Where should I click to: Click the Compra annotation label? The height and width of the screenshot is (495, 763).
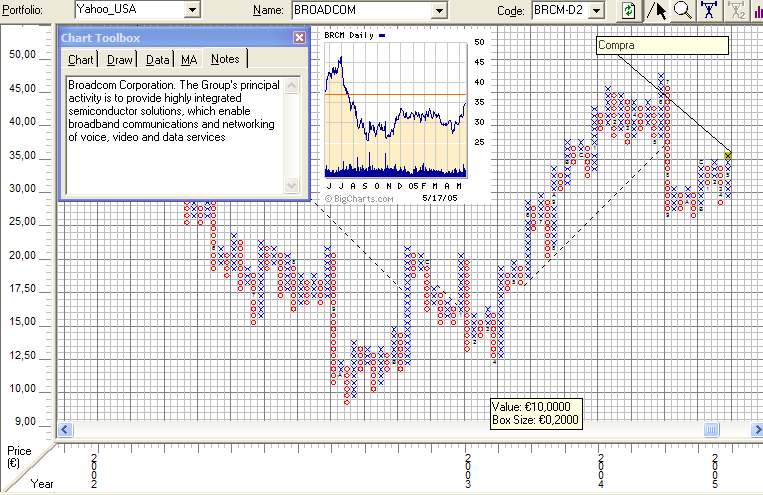click(x=662, y=45)
